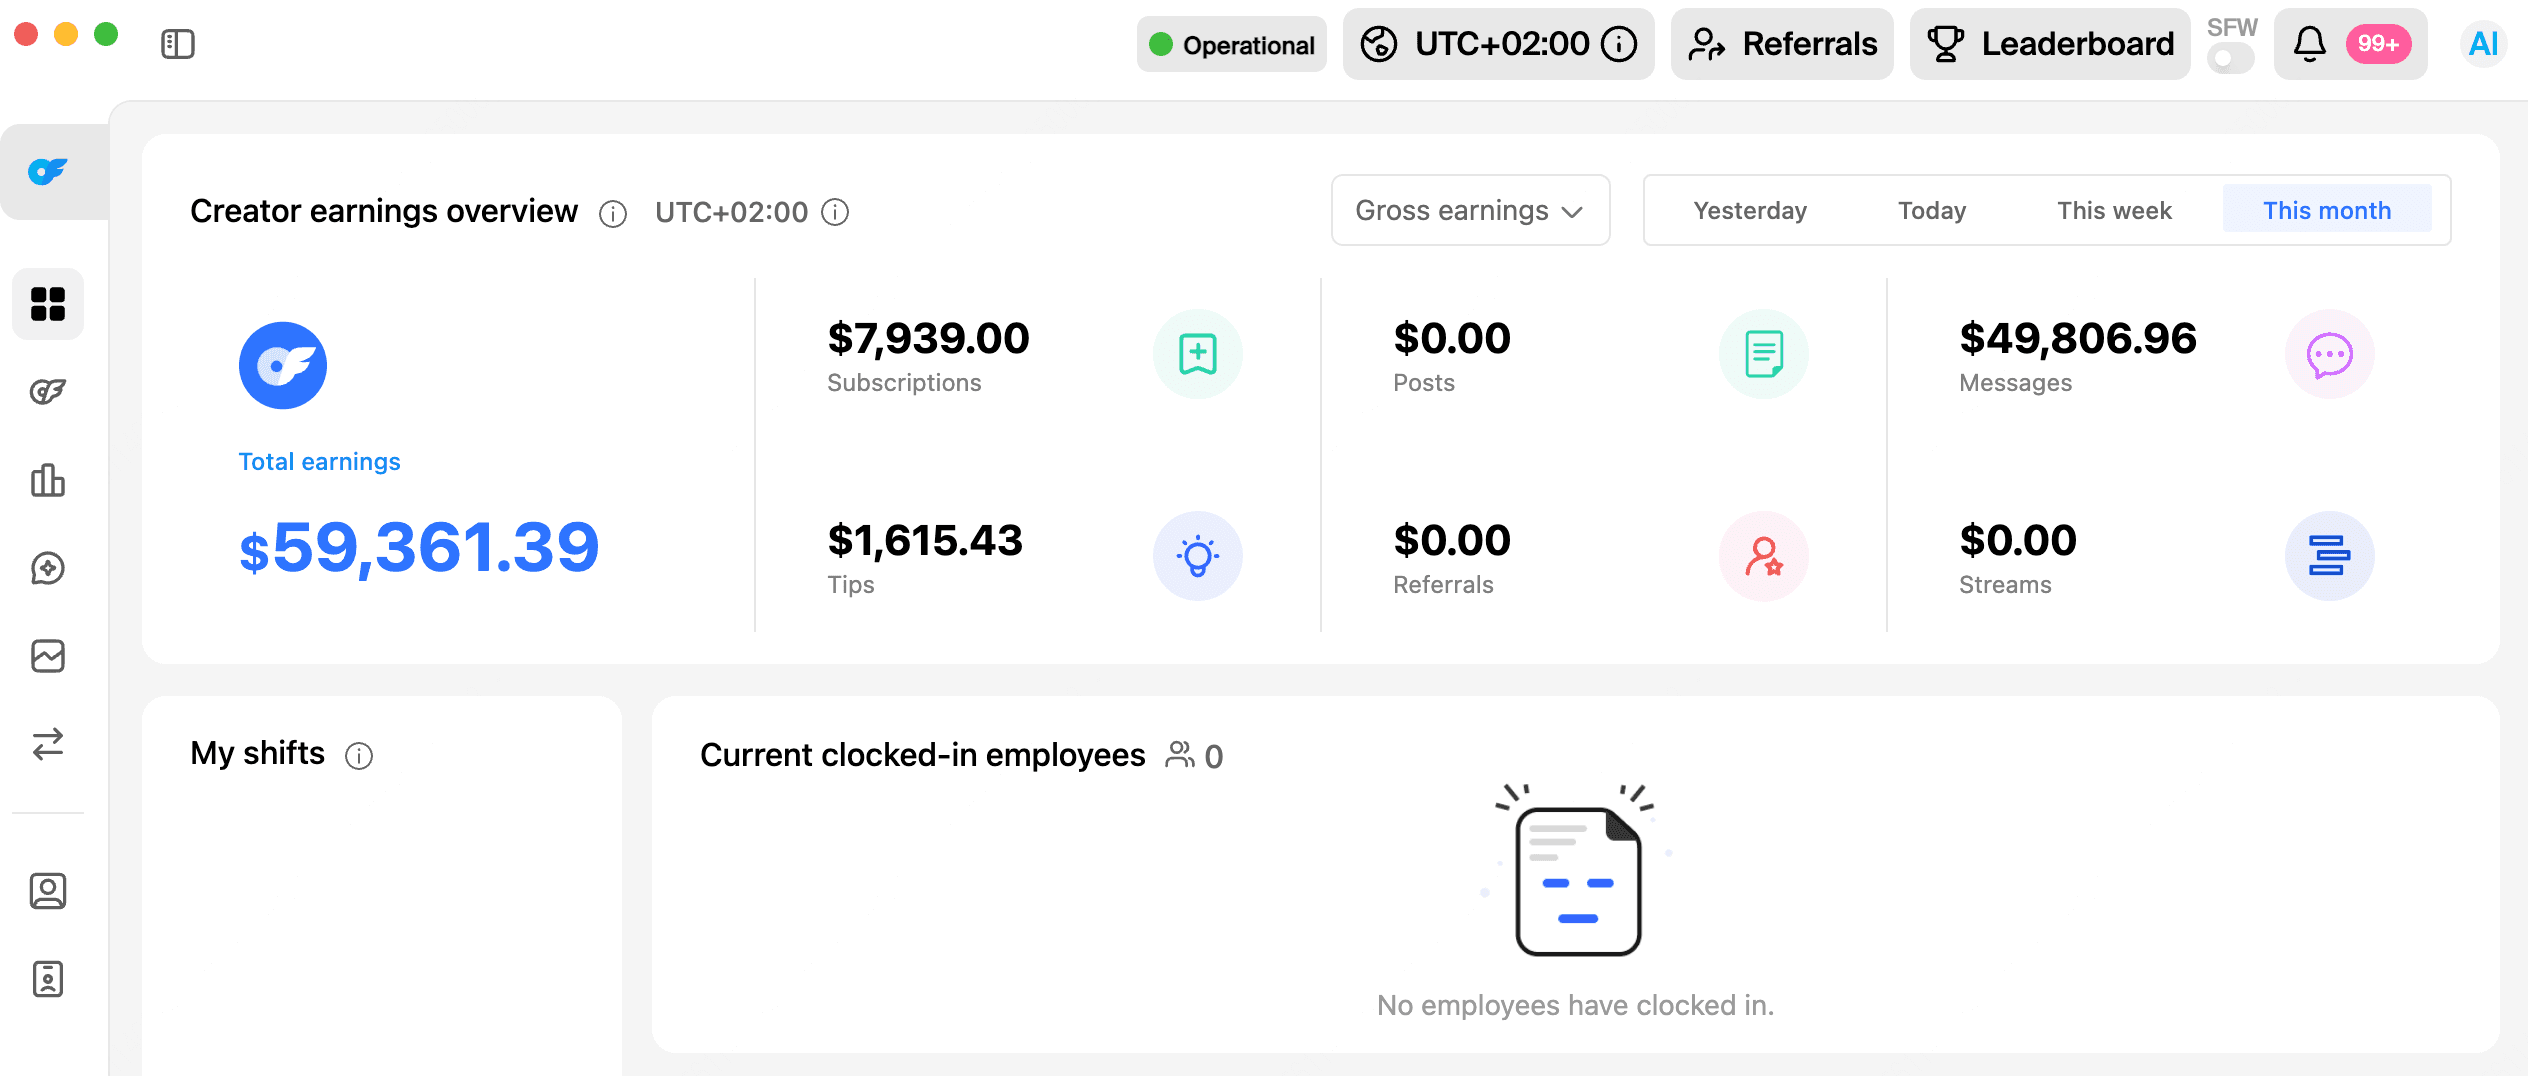Screen dimensions: 2528x1076
Task: Click the Tips lightbulb icon
Action: pos(1197,556)
